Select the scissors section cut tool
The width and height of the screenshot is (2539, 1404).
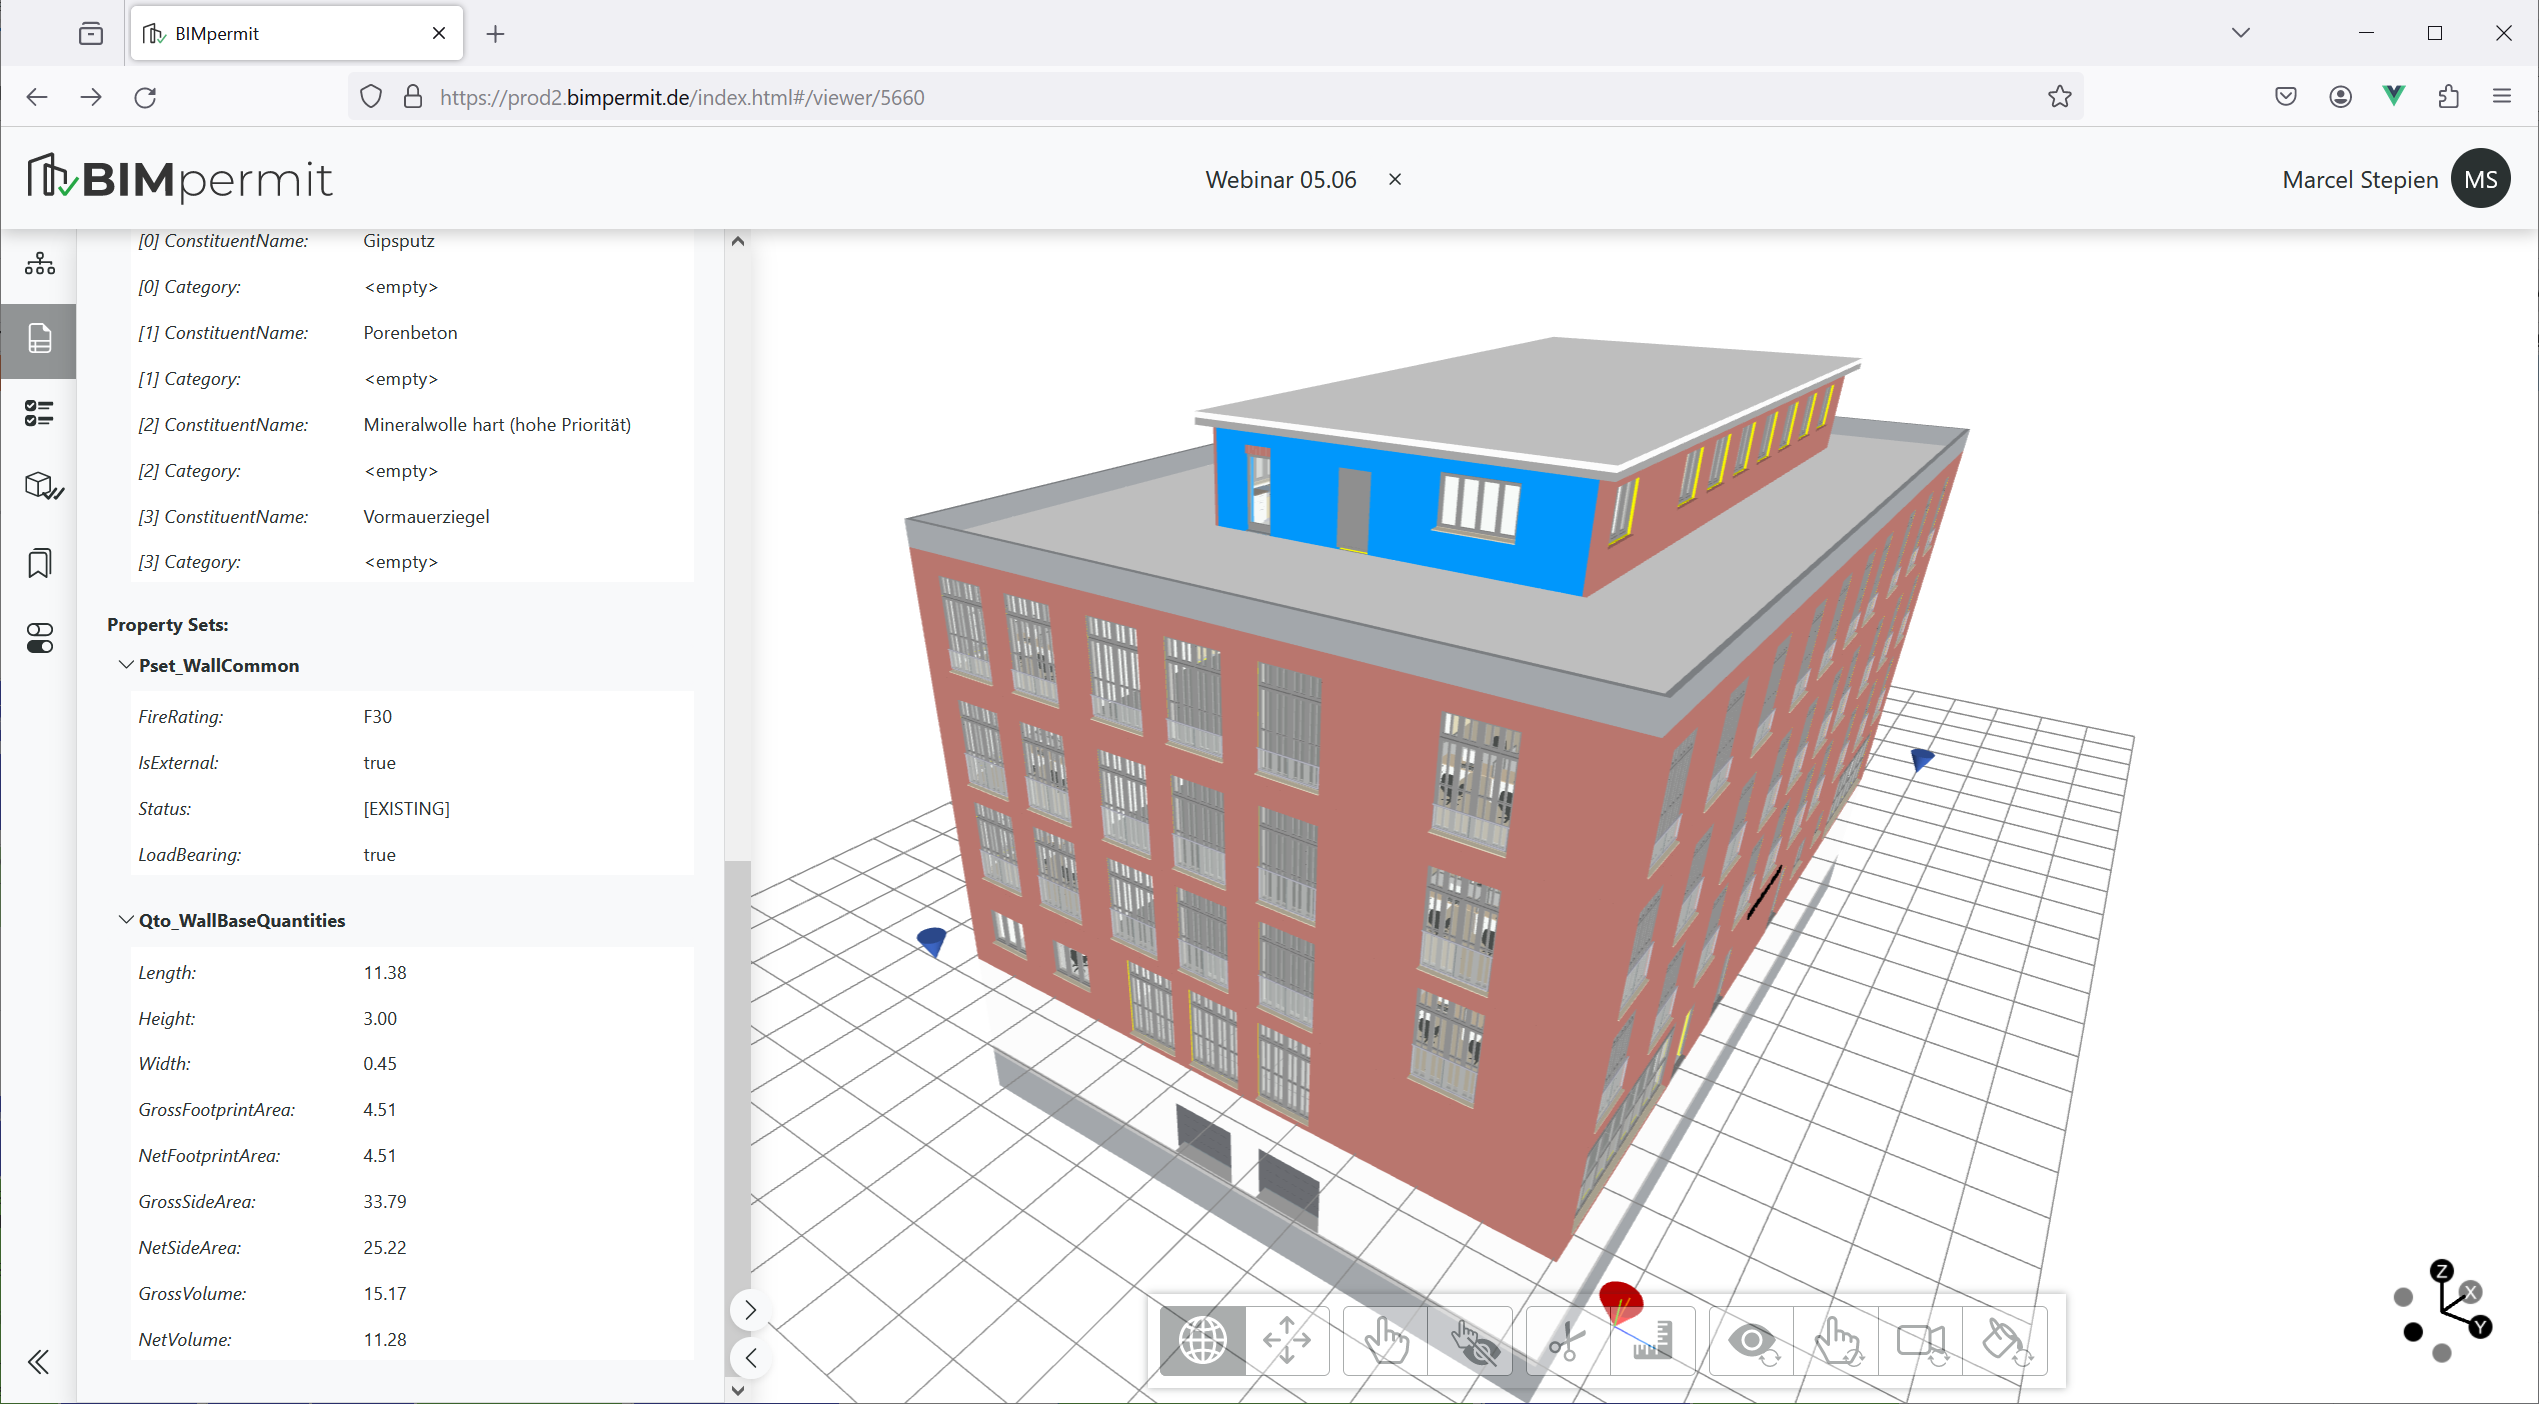(x=1568, y=1340)
